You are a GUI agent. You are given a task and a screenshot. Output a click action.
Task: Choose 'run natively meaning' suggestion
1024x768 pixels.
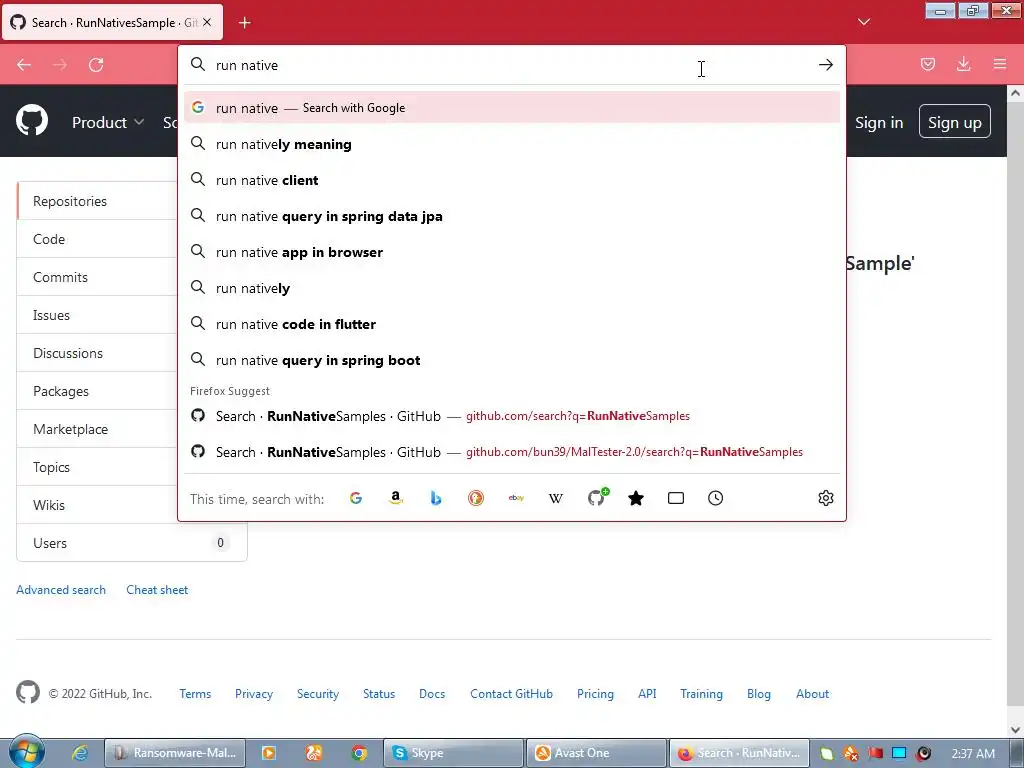coord(512,144)
